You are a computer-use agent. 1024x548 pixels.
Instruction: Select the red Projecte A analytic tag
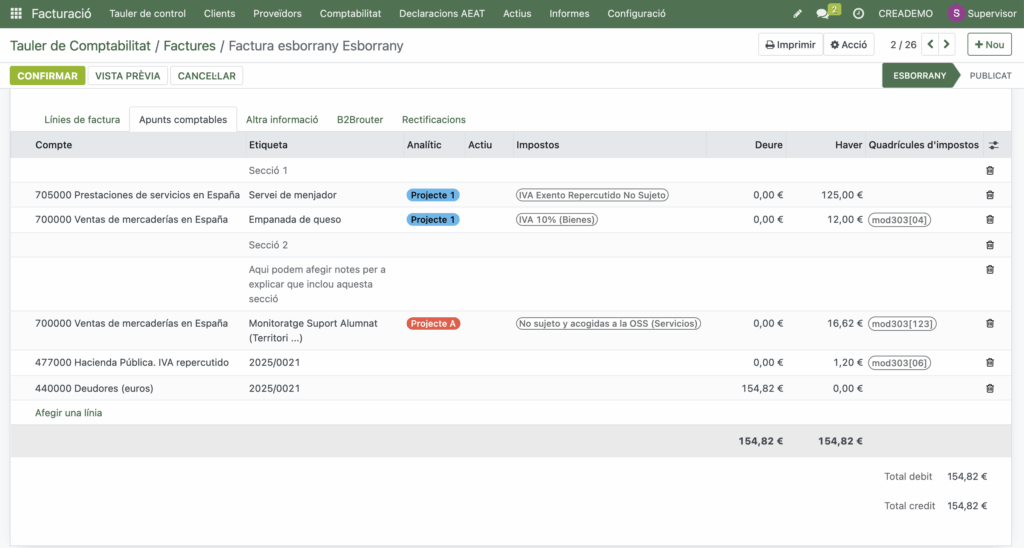click(433, 324)
